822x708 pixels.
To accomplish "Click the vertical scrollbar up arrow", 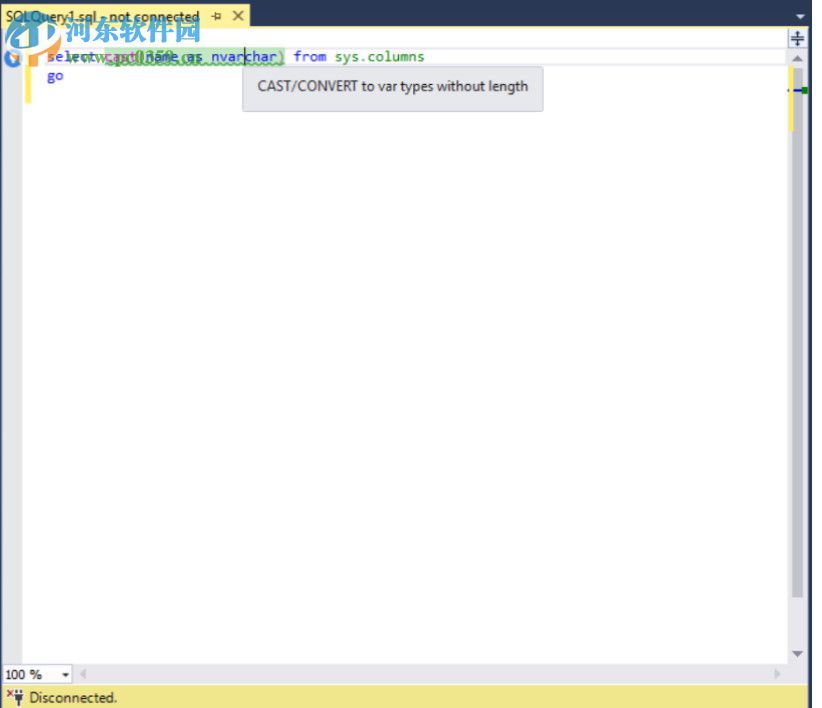I will (797, 59).
